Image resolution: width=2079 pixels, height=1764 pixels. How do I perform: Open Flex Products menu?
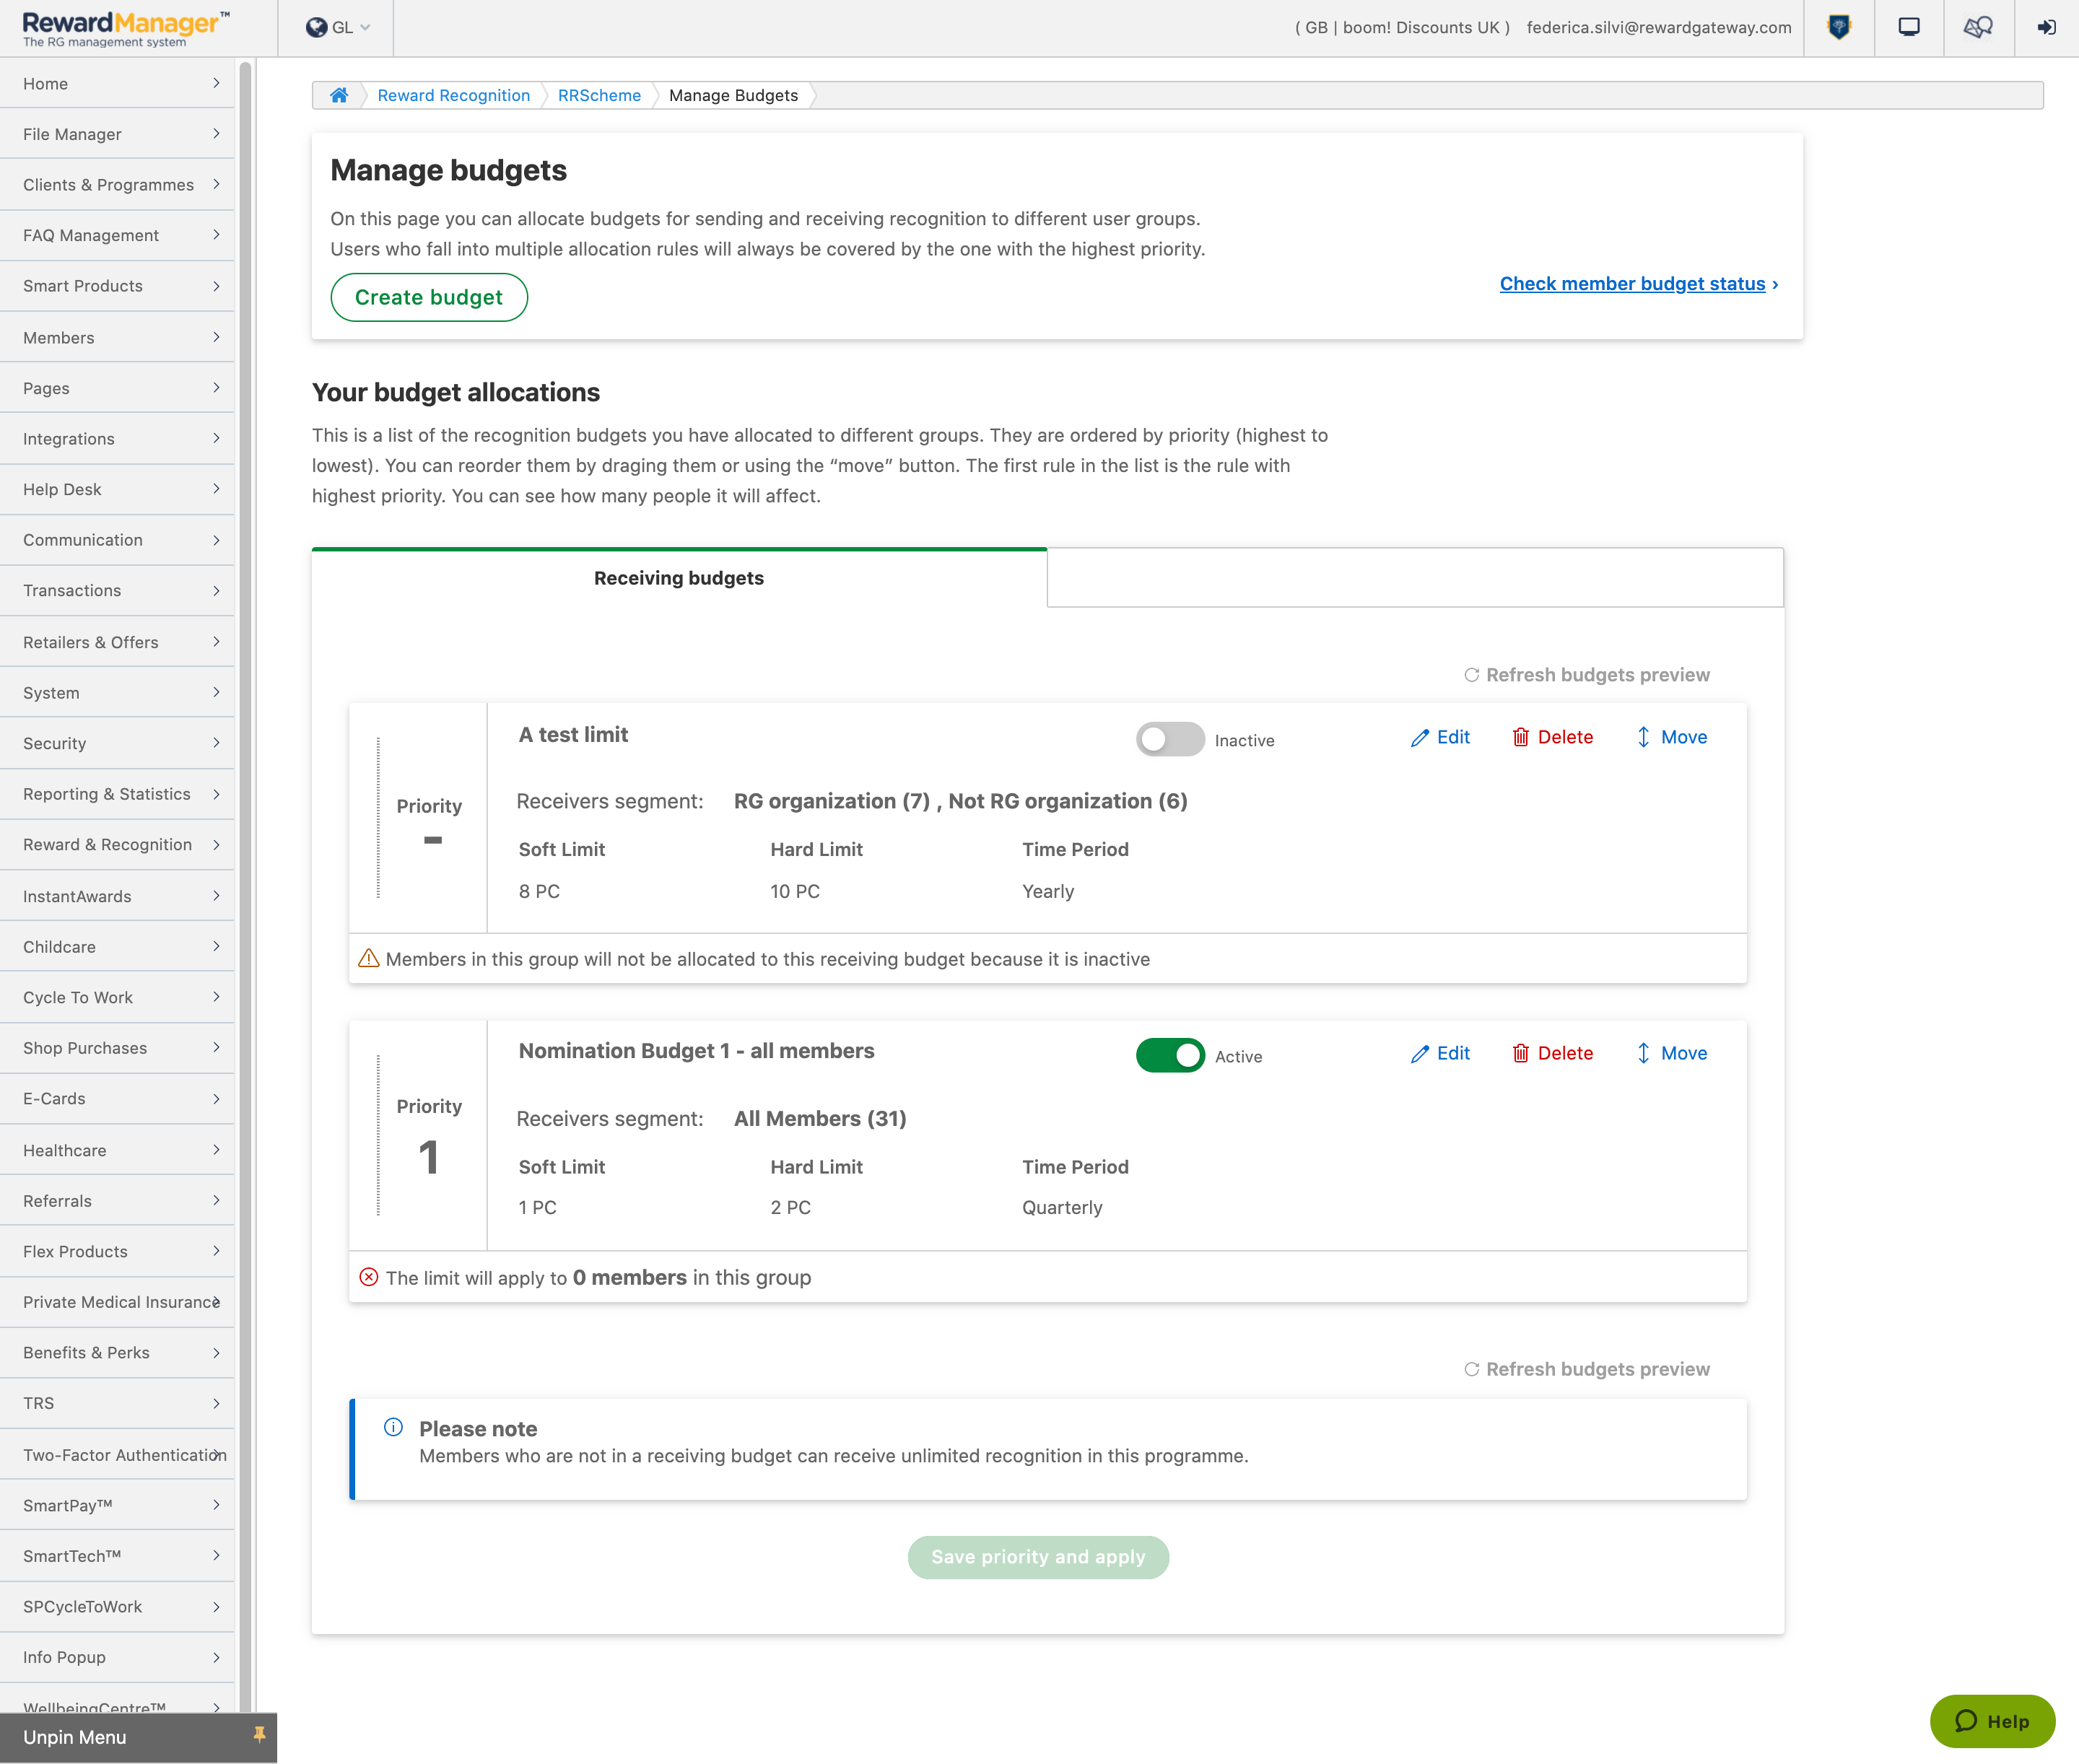coord(117,1251)
